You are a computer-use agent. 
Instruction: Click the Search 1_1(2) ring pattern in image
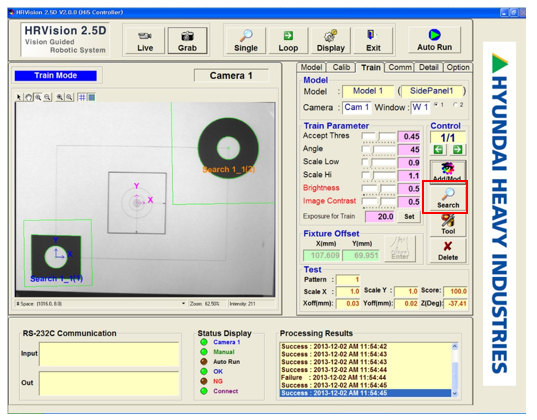[x=228, y=148]
